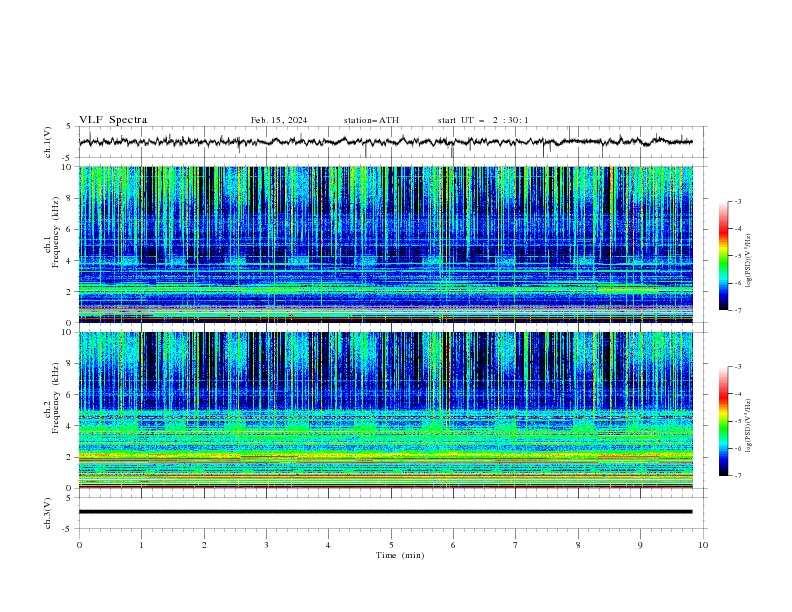This screenshot has width=792, height=612.
Task: Click time-axis tick label "5"
Action: click(x=391, y=545)
